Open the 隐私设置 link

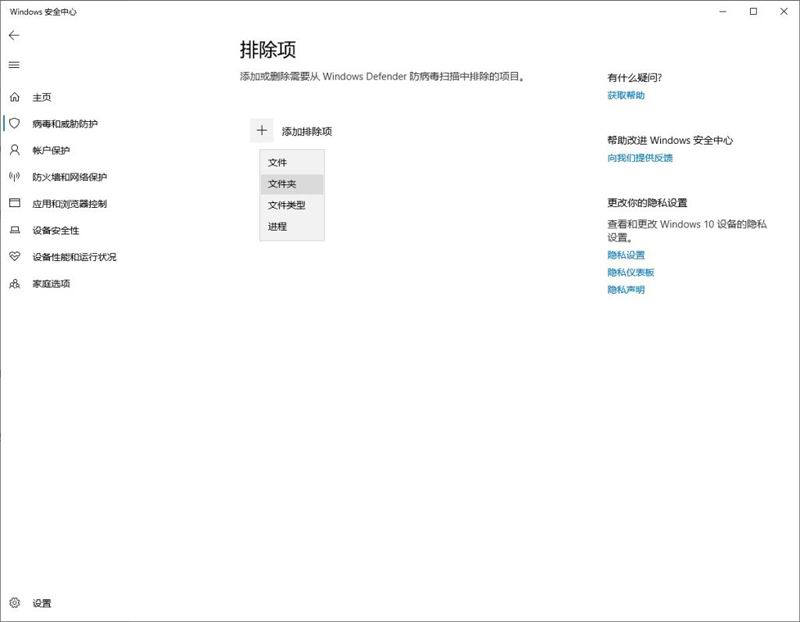626,255
